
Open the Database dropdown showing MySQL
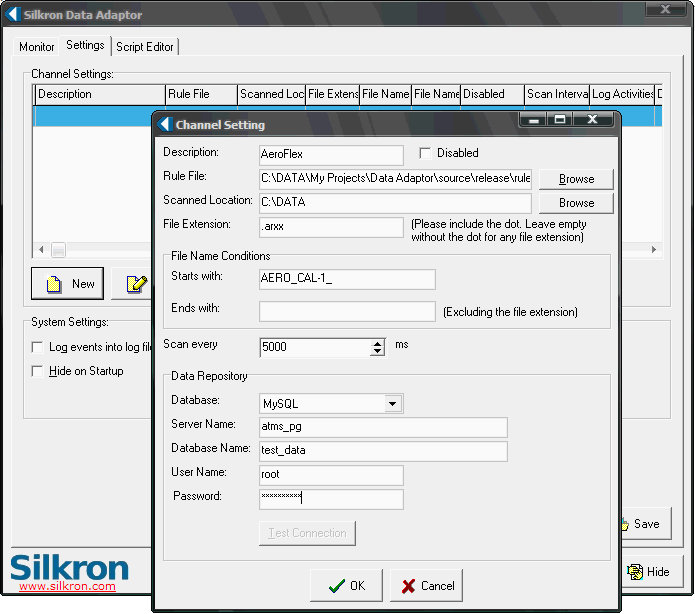coord(393,403)
